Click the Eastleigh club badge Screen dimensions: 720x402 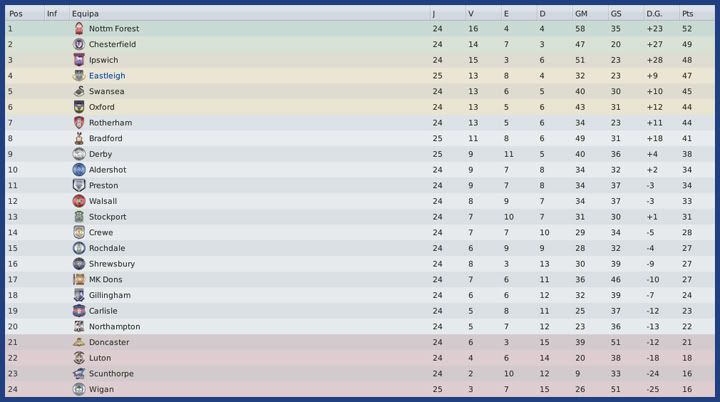pos(79,76)
